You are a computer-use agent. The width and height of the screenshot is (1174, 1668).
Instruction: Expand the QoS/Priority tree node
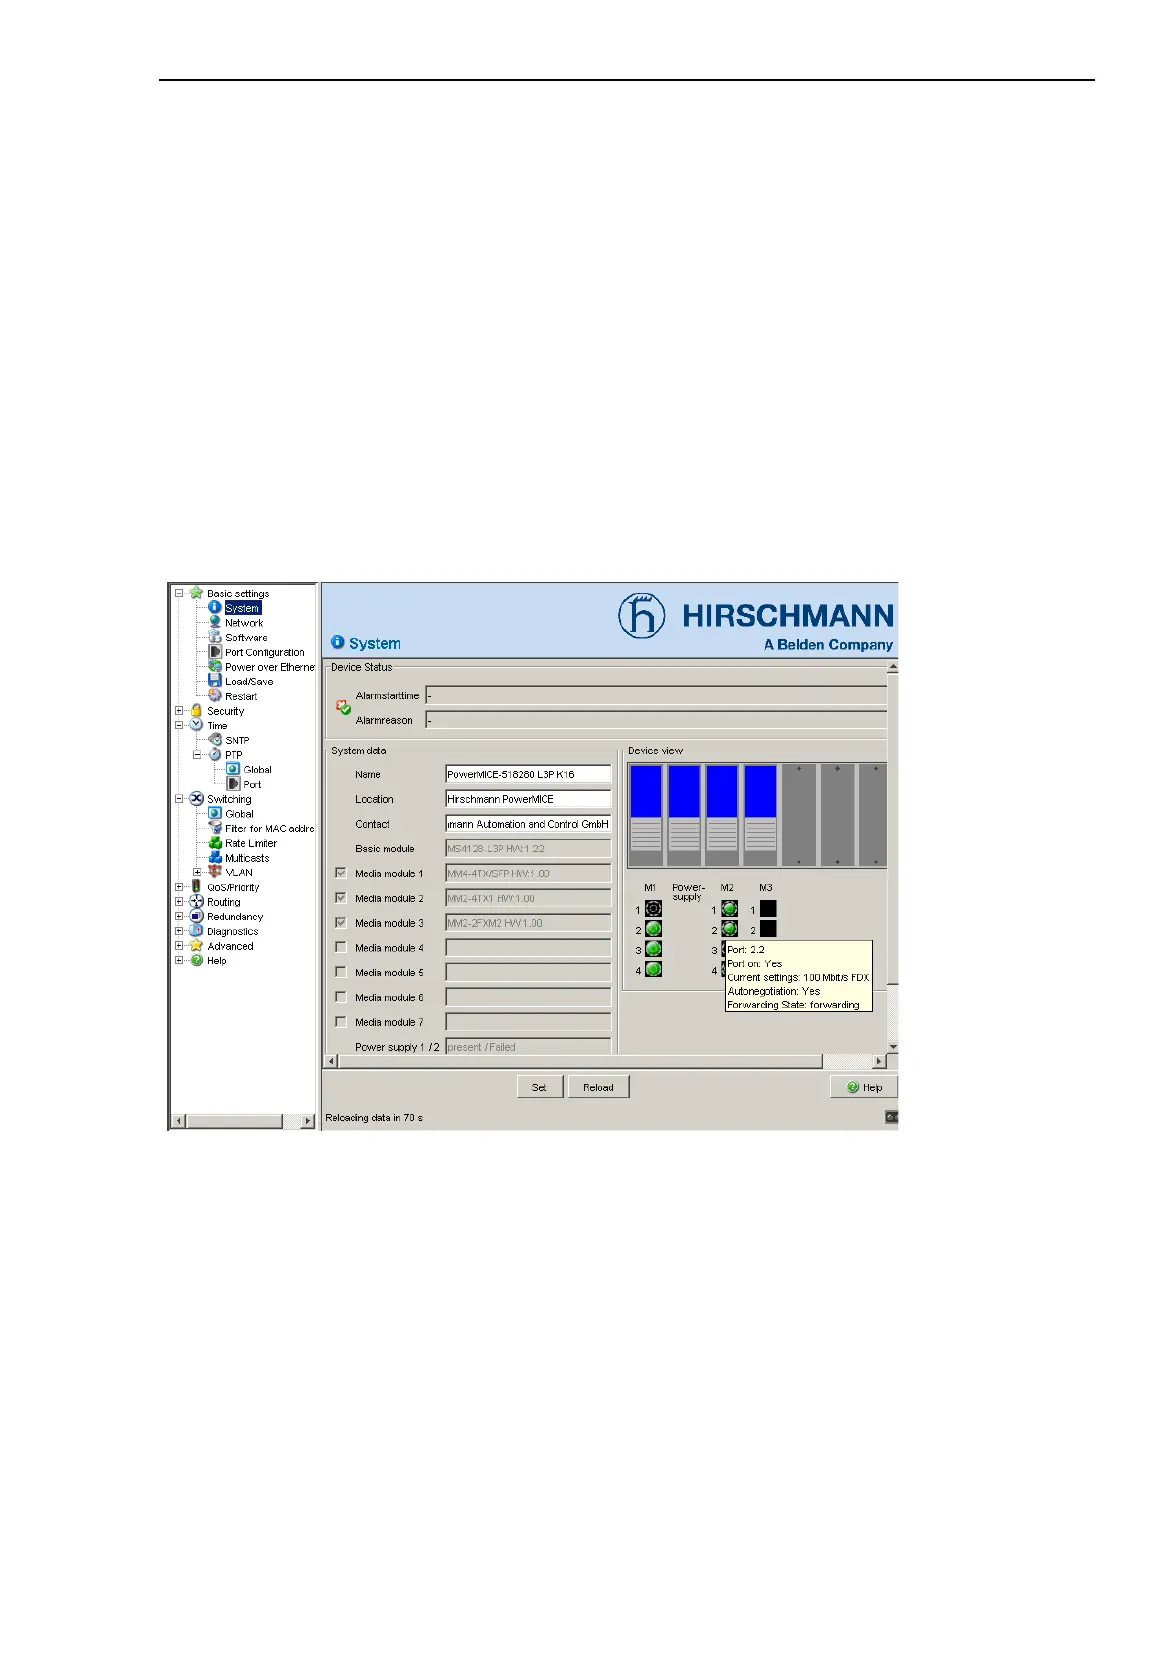pyautogui.click(x=179, y=887)
